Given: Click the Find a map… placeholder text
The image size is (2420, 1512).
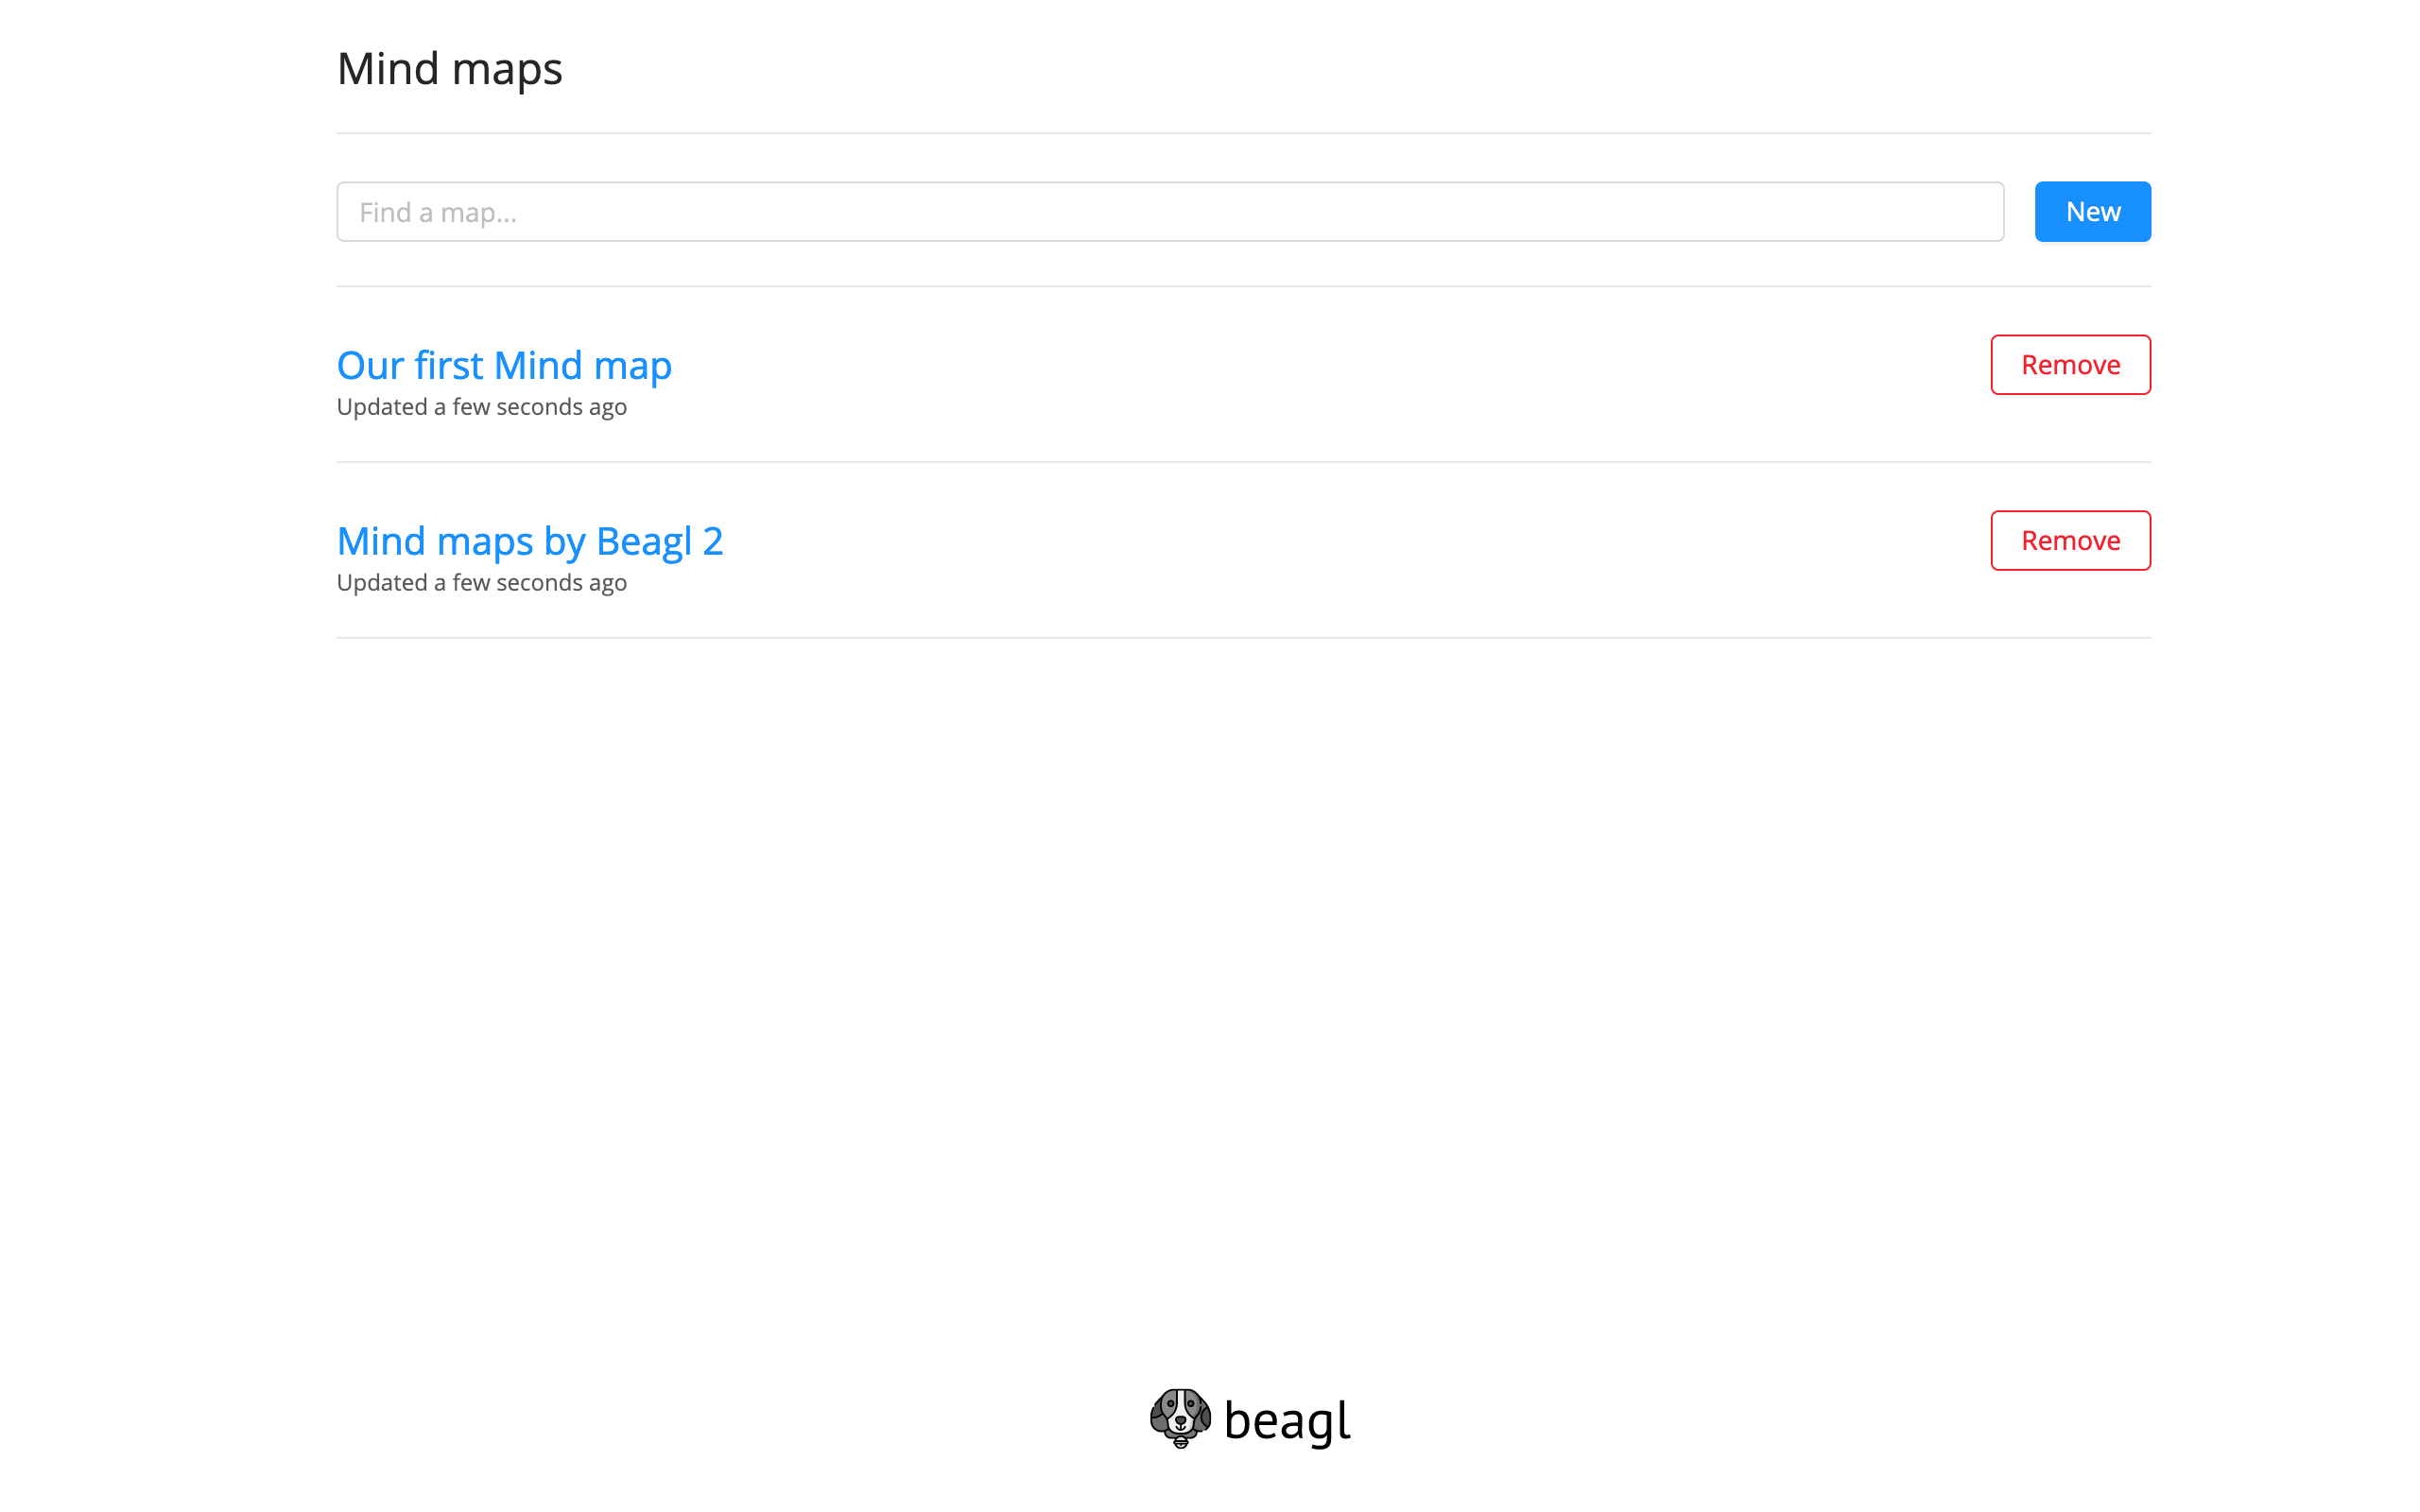Looking at the screenshot, I should pos(438,212).
